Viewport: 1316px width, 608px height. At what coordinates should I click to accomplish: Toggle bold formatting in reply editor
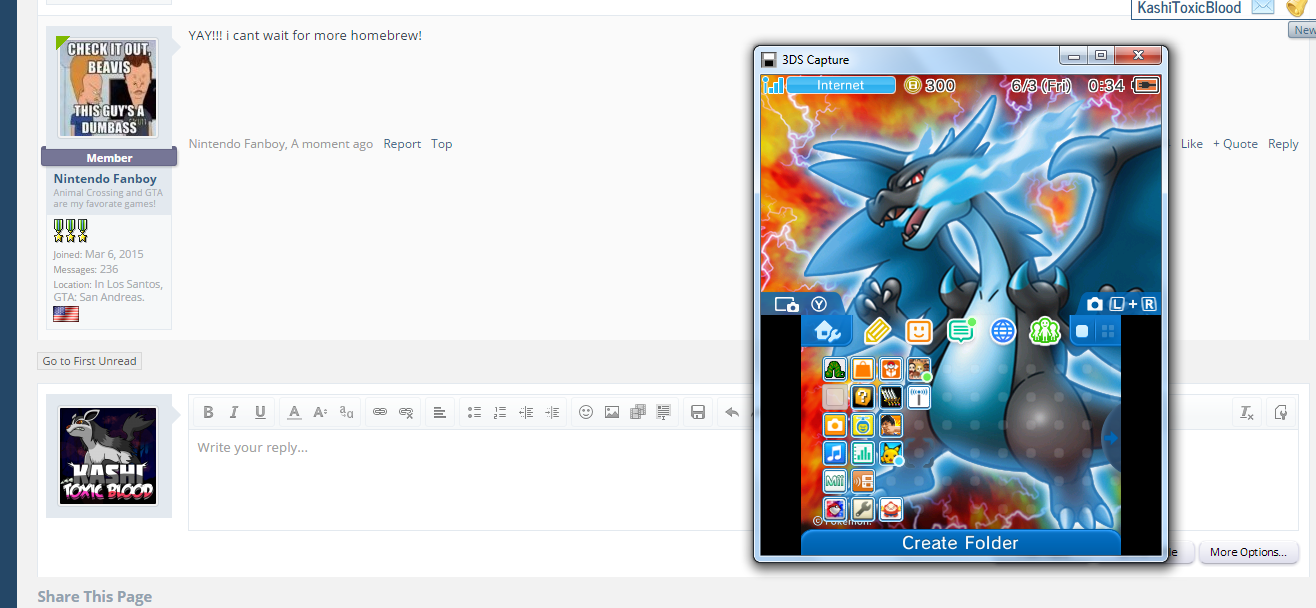tap(208, 412)
